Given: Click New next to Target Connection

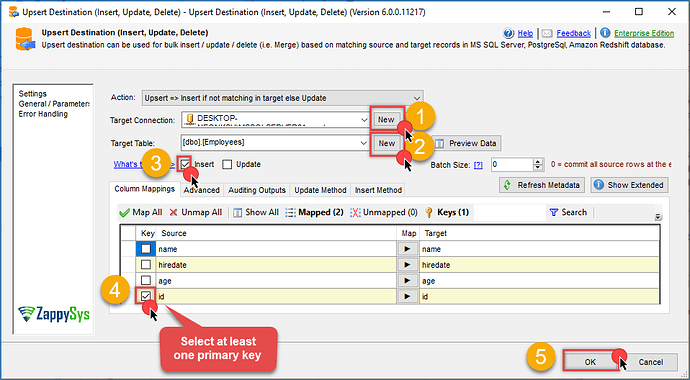Looking at the screenshot, I should tap(386, 120).
